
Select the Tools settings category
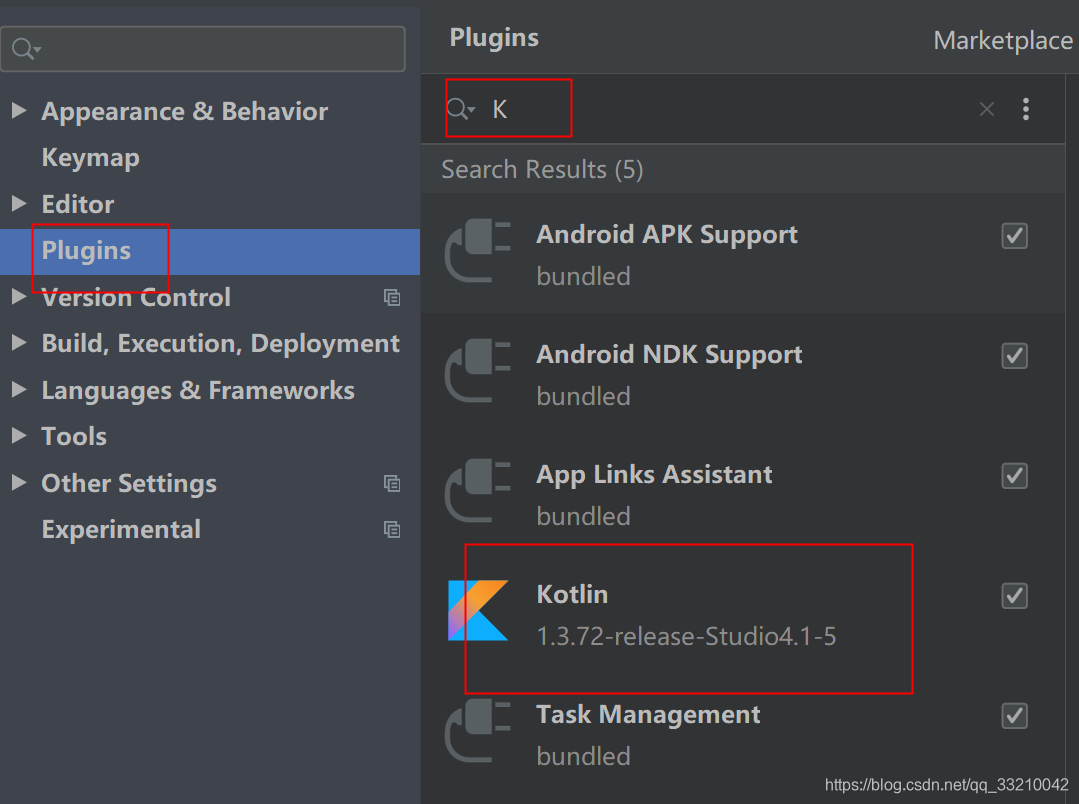73,436
